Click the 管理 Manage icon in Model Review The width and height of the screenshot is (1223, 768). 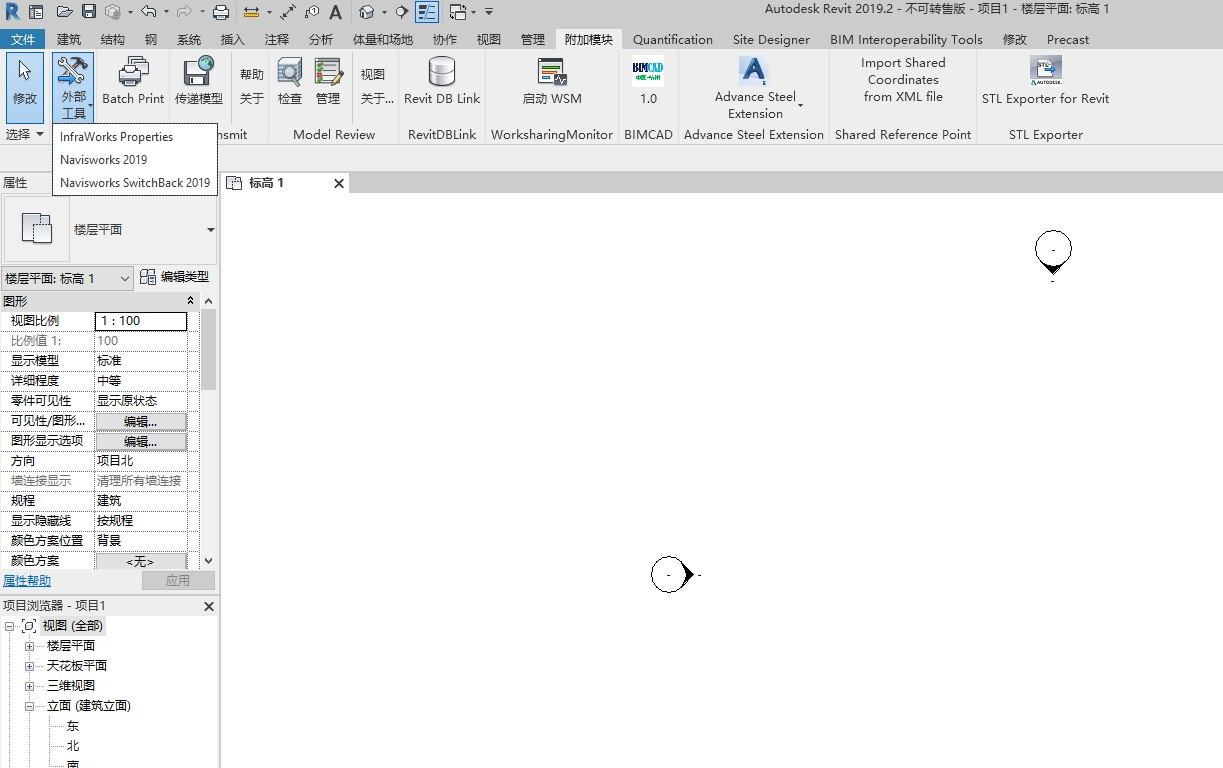(x=328, y=81)
